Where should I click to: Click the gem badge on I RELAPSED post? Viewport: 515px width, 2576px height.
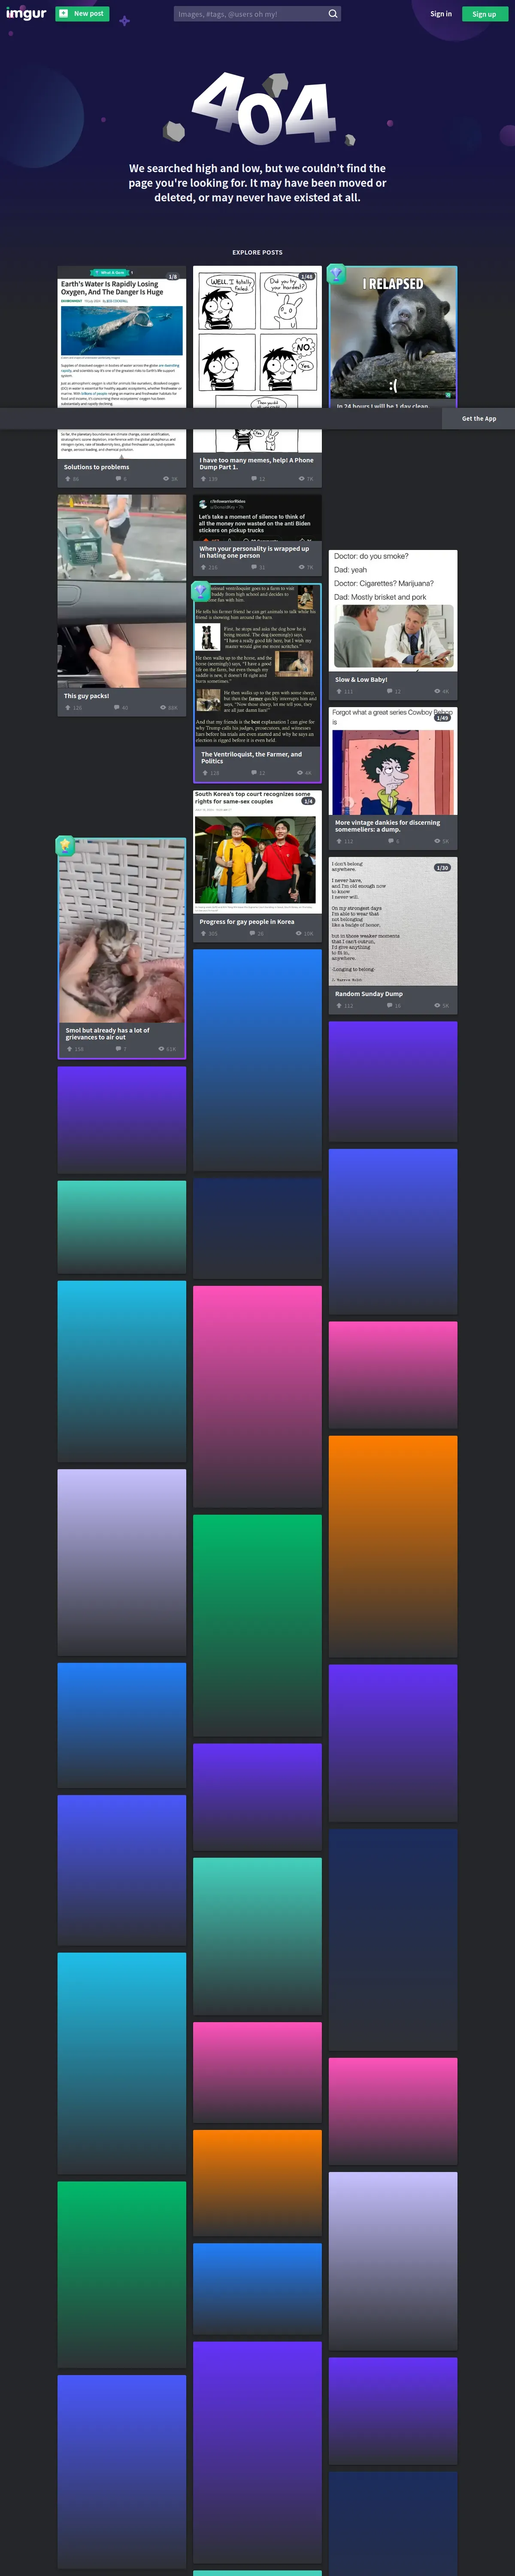click(337, 273)
